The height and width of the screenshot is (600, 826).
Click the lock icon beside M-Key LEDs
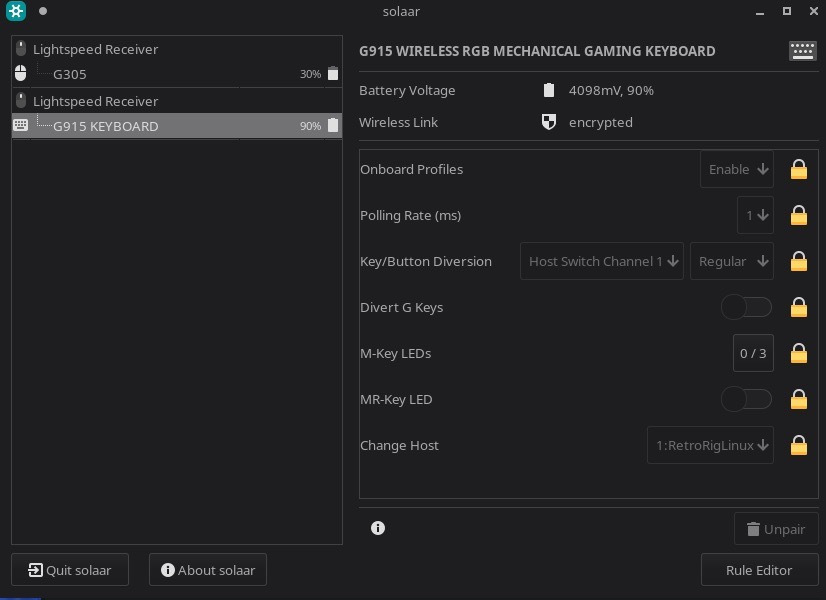798,353
